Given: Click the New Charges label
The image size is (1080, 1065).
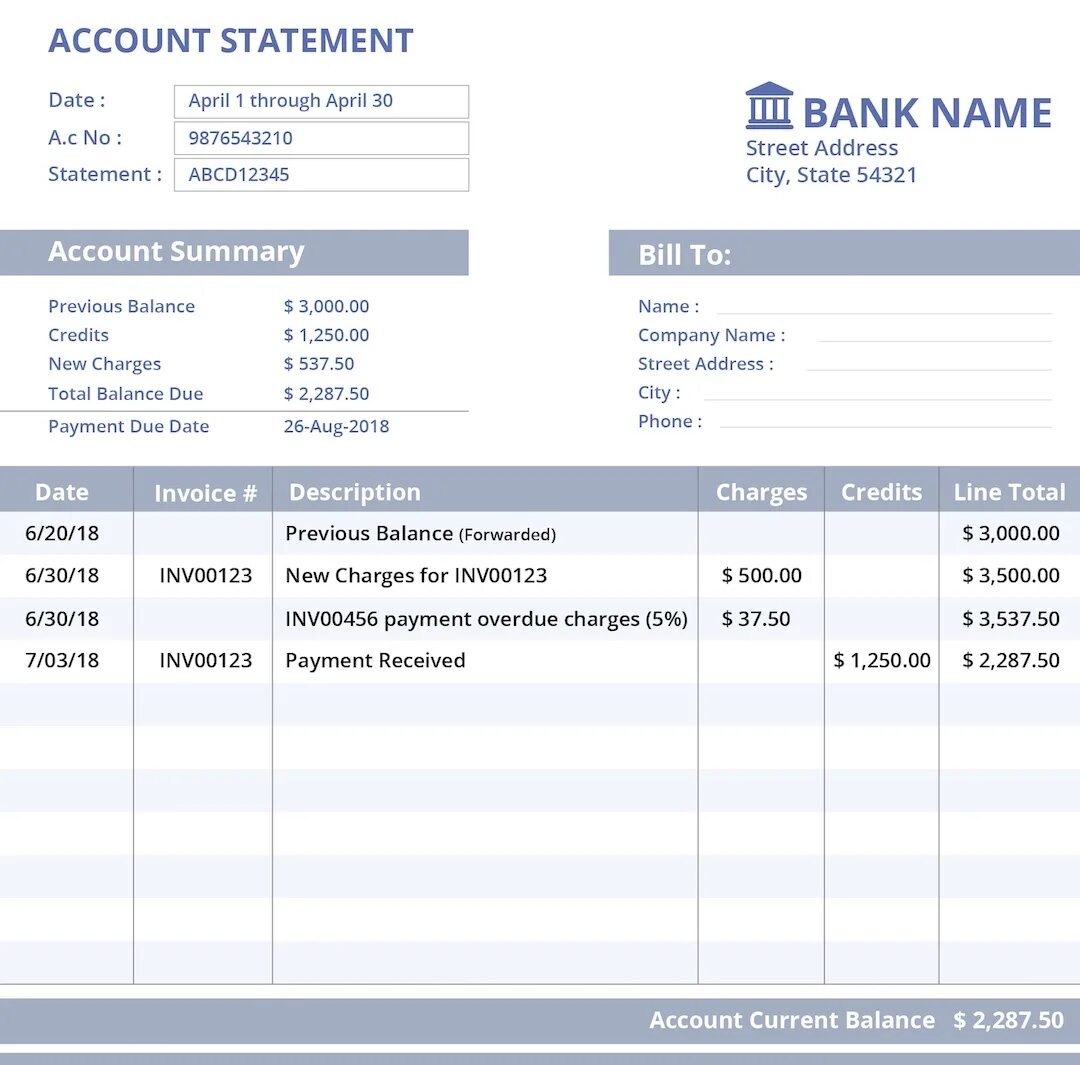Looking at the screenshot, I should [105, 364].
